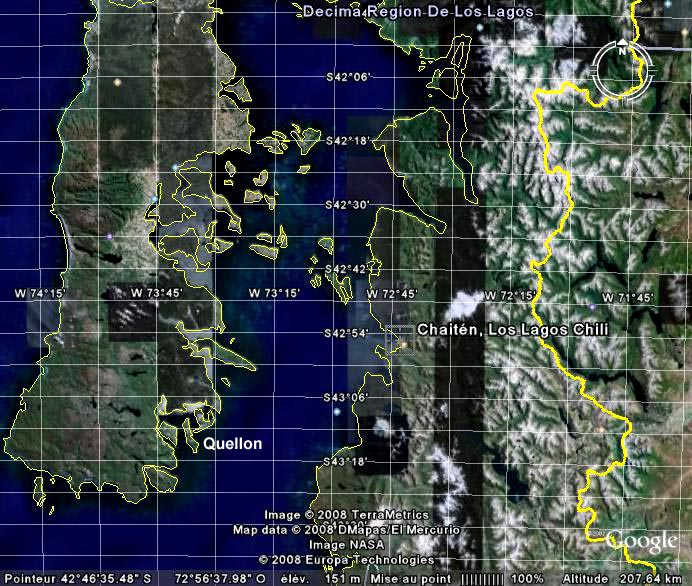Click the Europa Technologies copyright text
Image resolution: width=692 pixels, height=586 pixels.
[x=346, y=560]
